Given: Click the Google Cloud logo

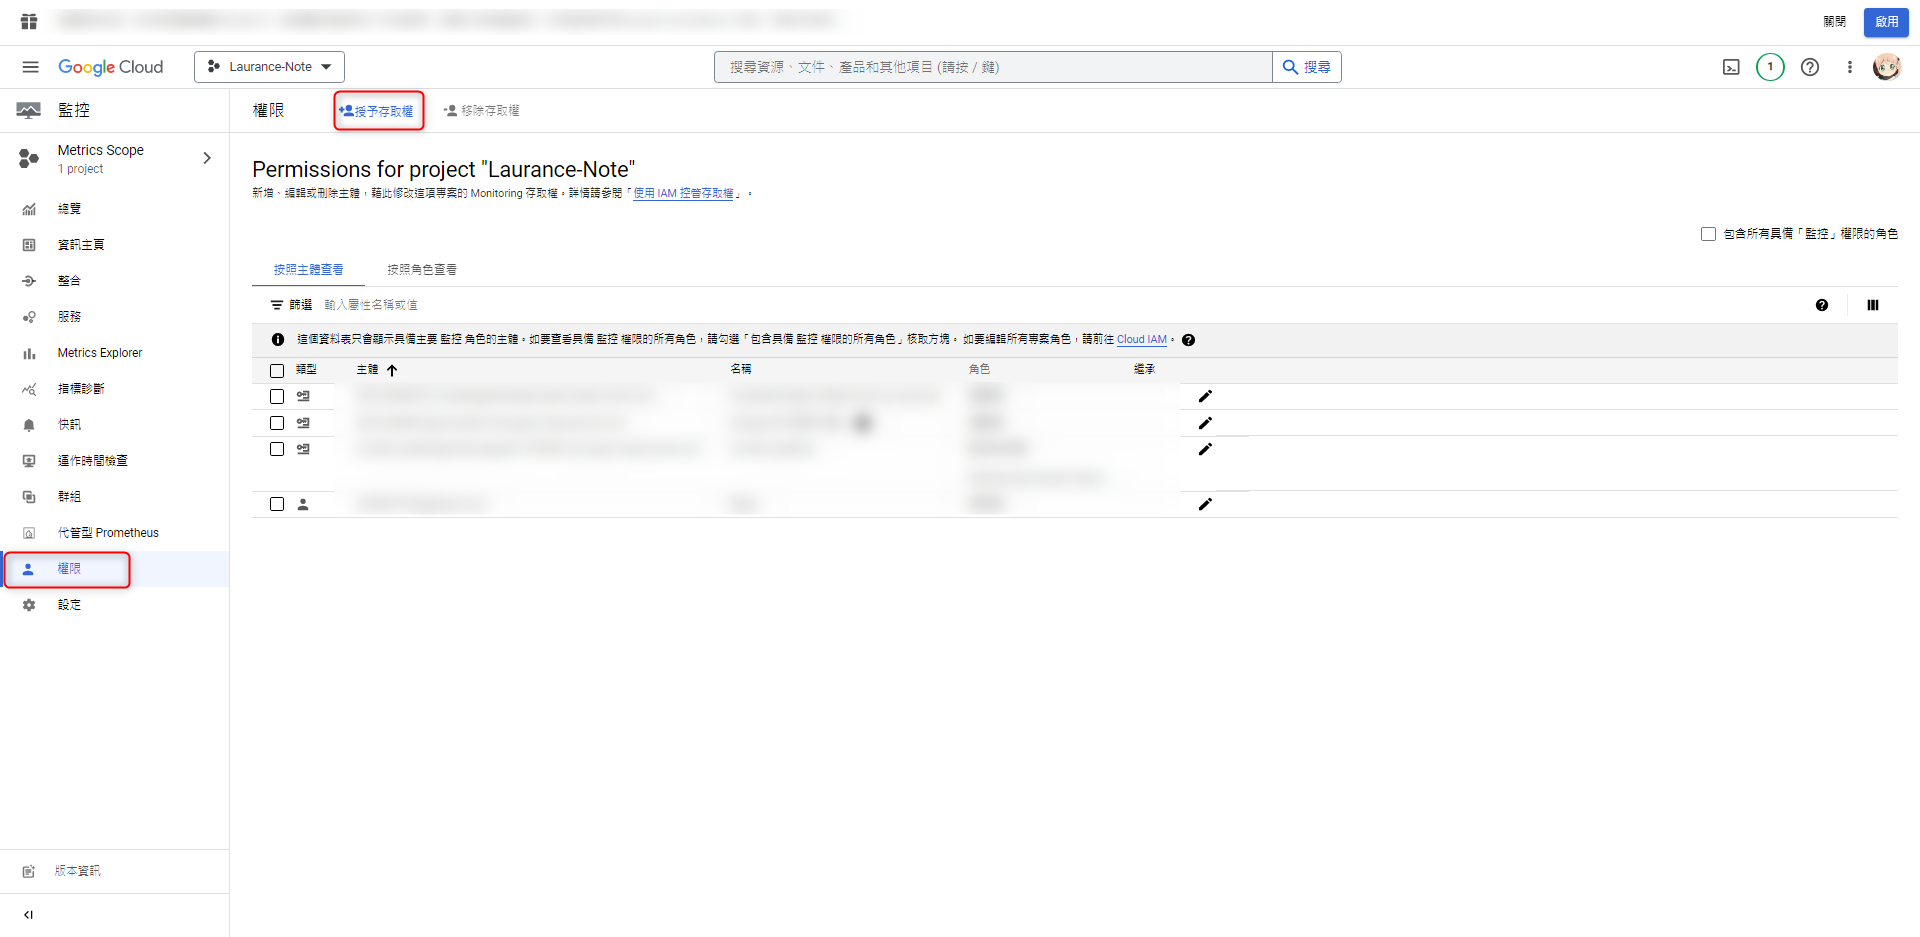Looking at the screenshot, I should pyautogui.click(x=110, y=67).
